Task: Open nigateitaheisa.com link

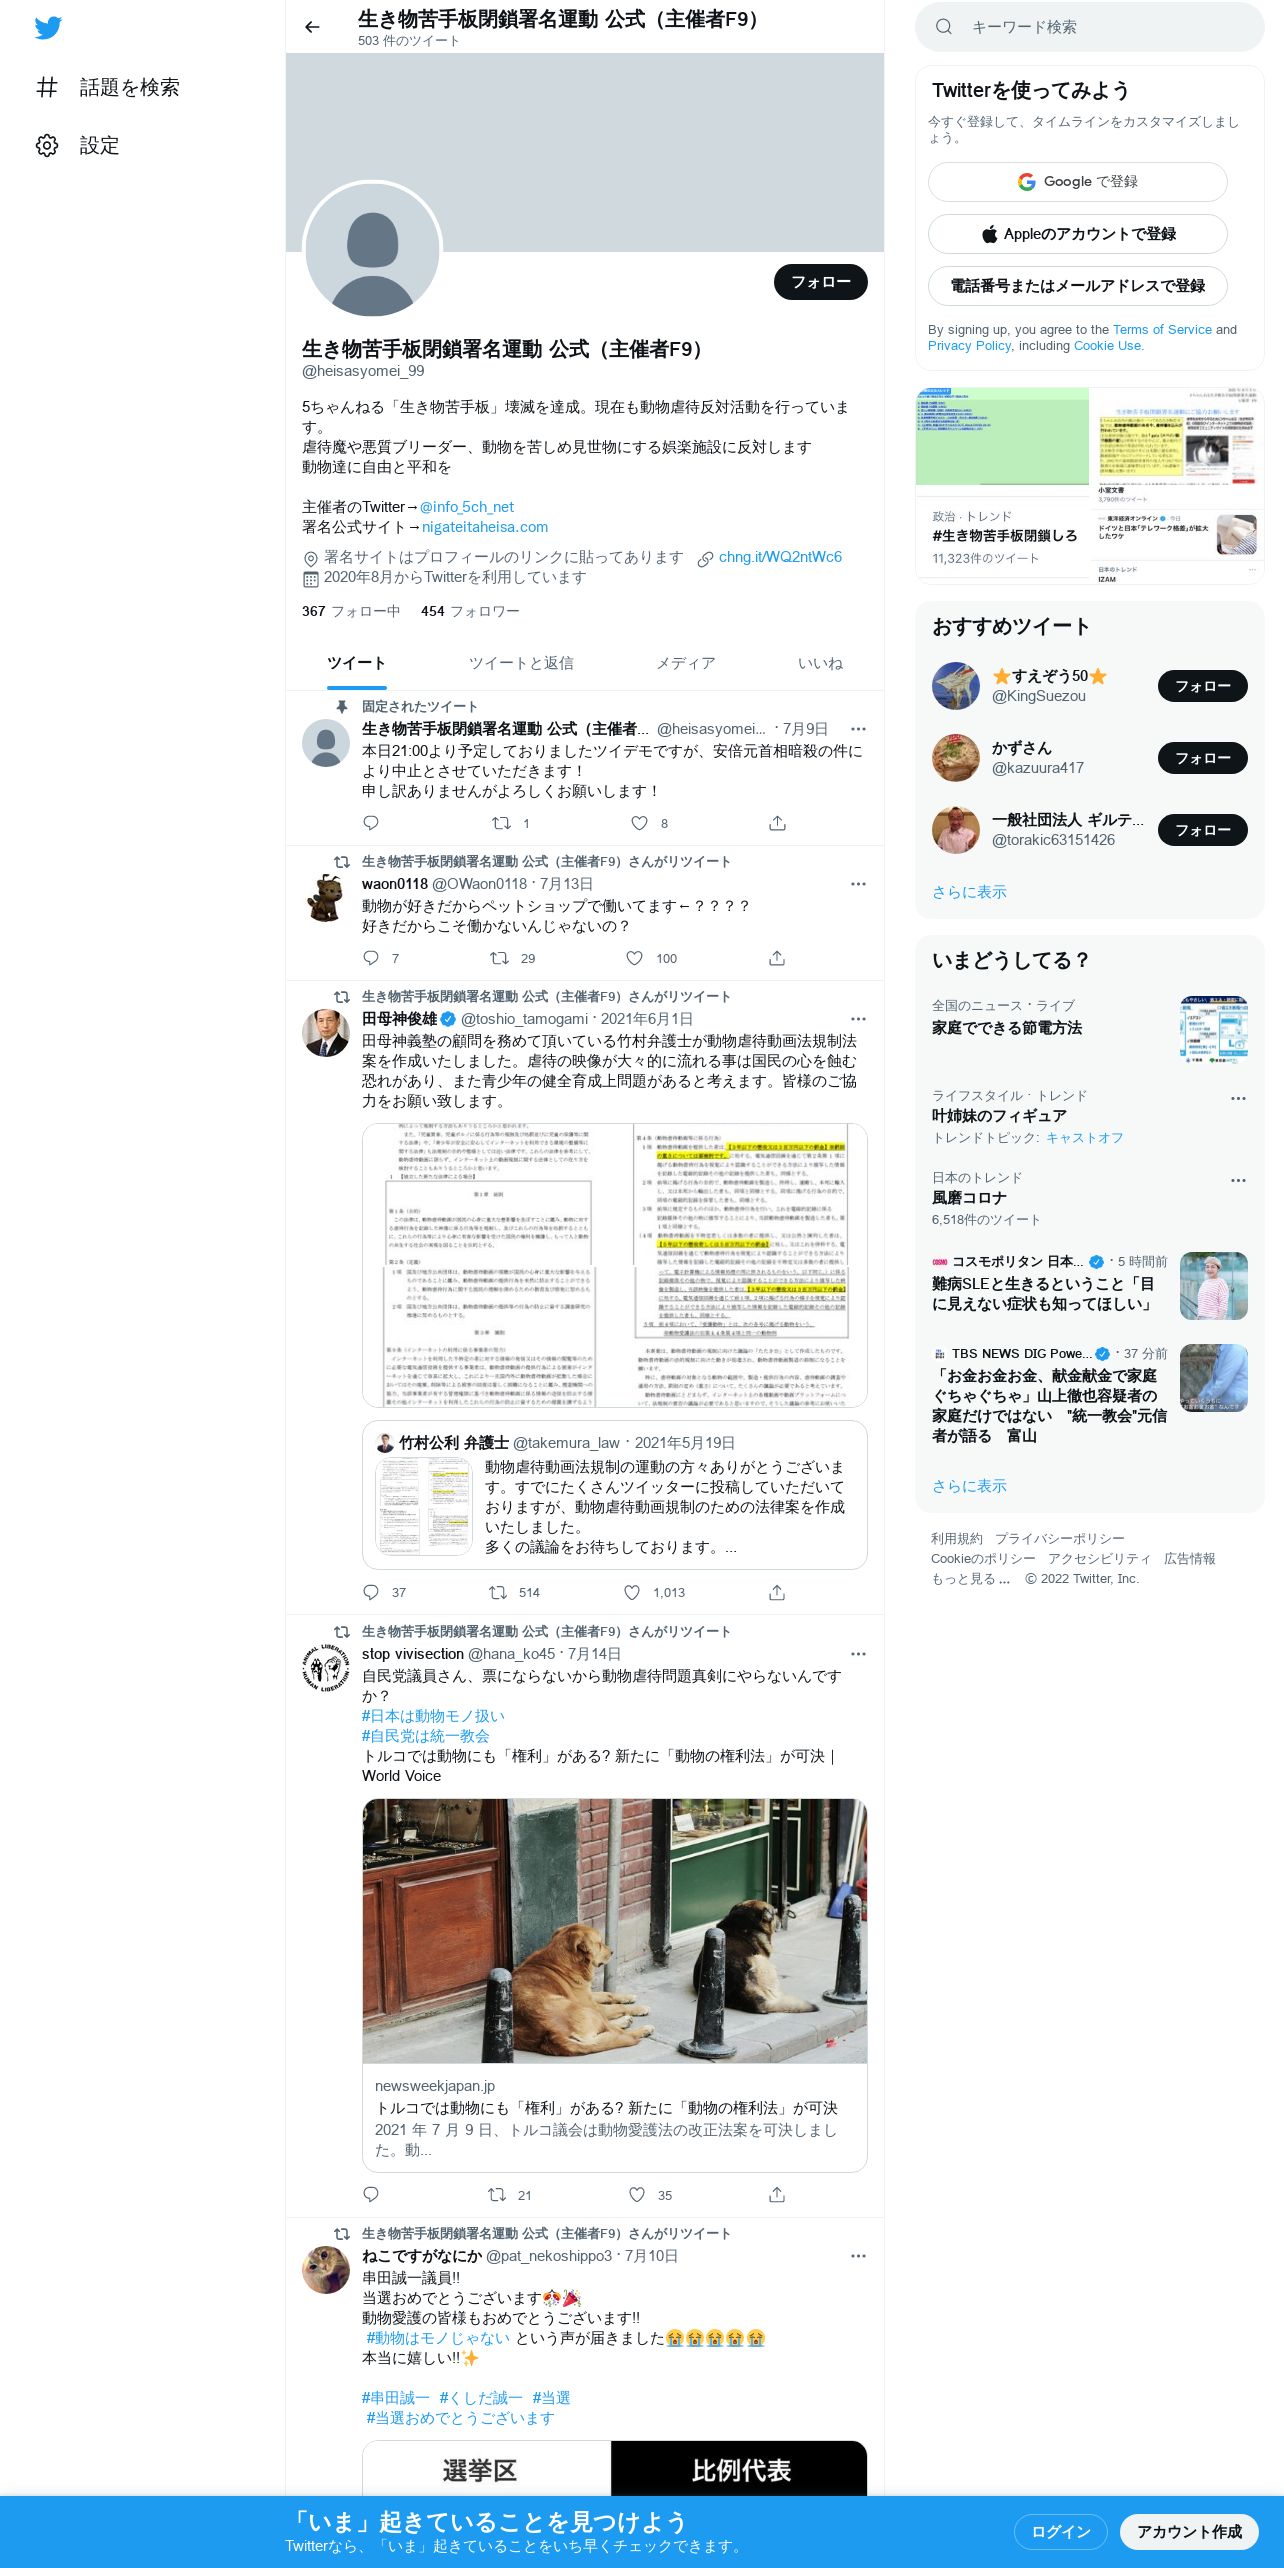Action: 484,527
